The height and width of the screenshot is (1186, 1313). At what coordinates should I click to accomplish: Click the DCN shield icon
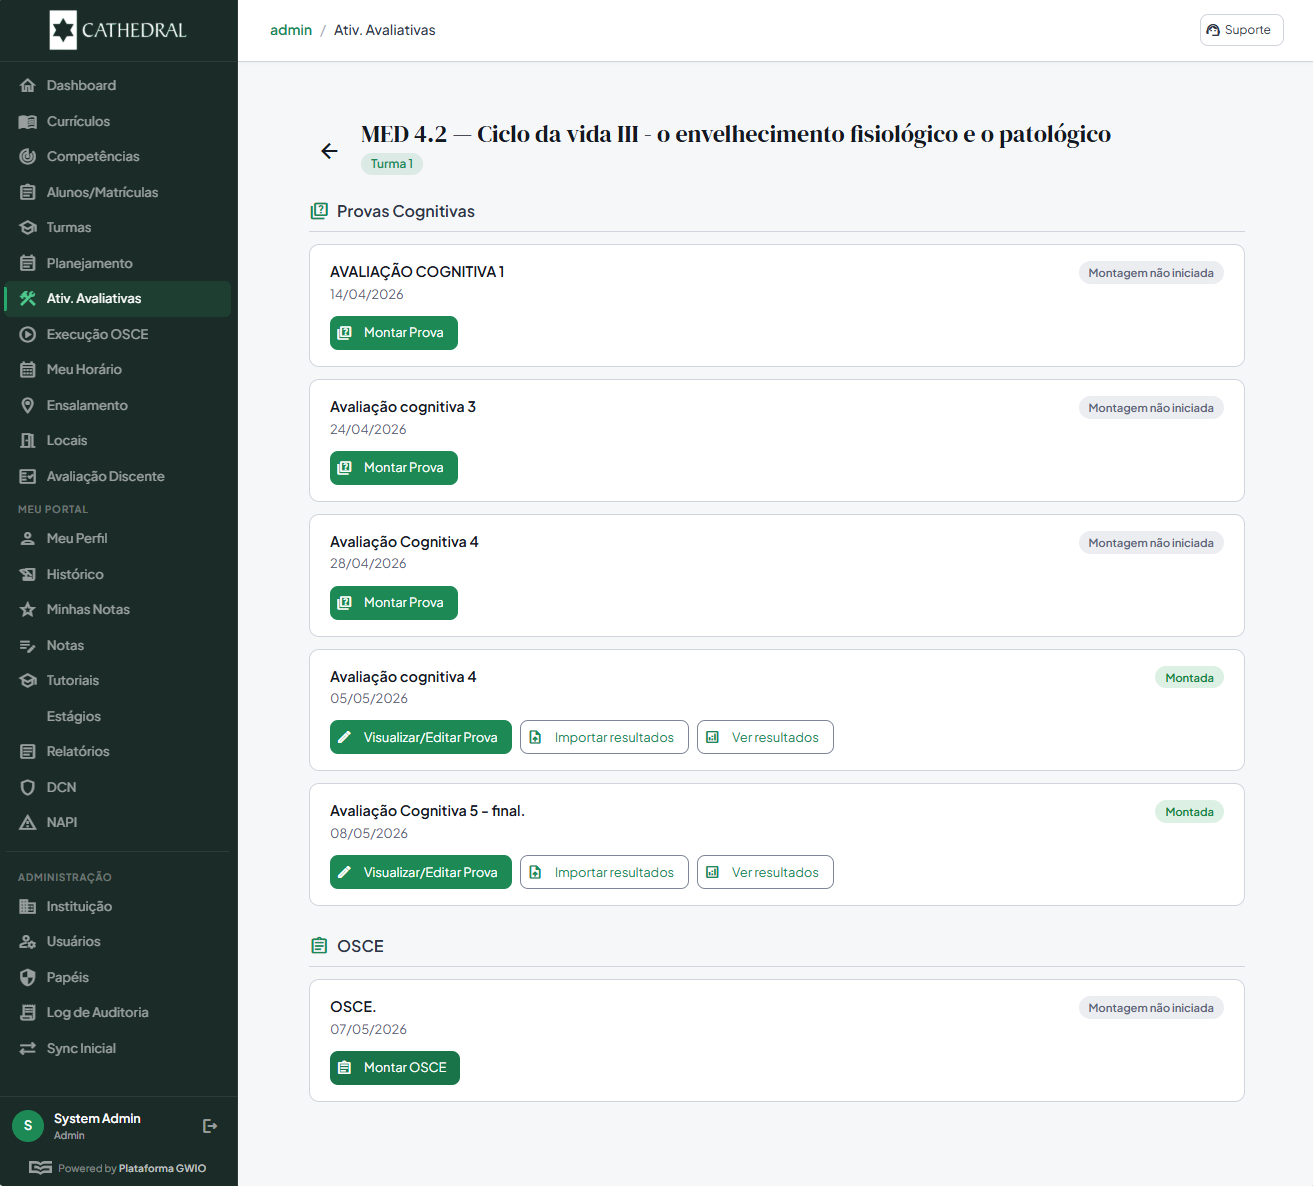pos(28,787)
